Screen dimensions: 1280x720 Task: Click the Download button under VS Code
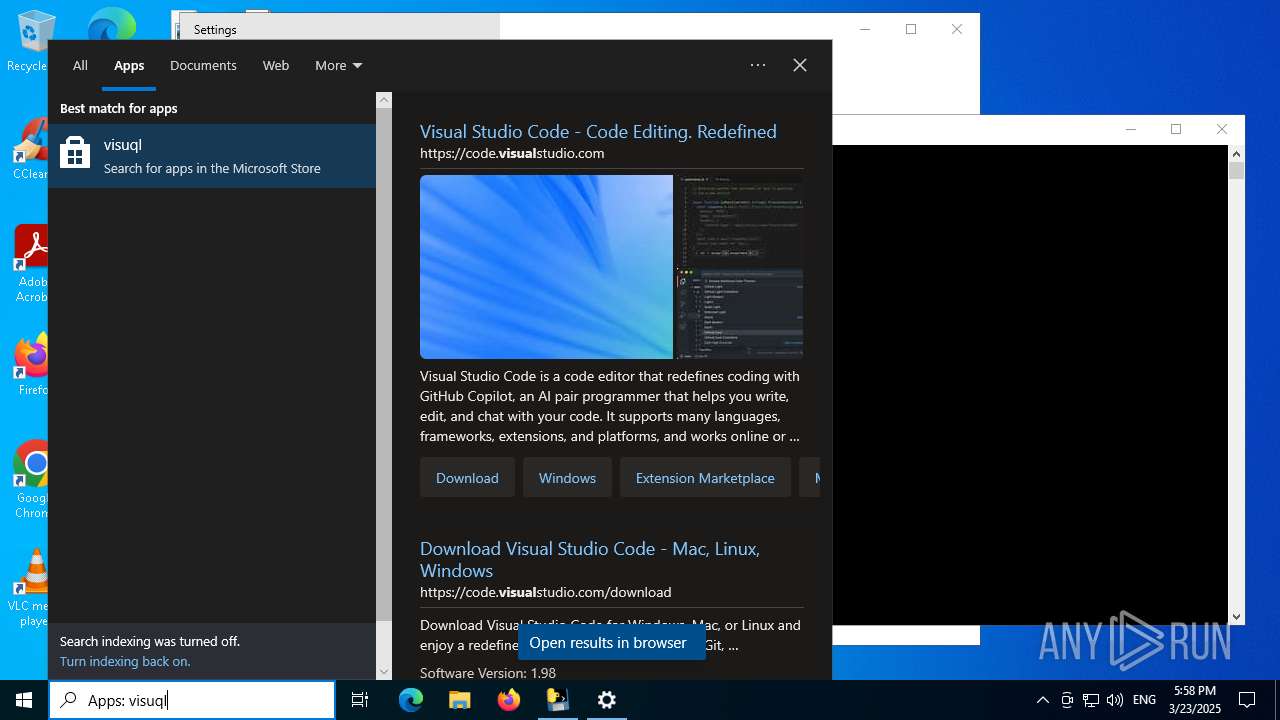pyautogui.click(x=467, y=478)
